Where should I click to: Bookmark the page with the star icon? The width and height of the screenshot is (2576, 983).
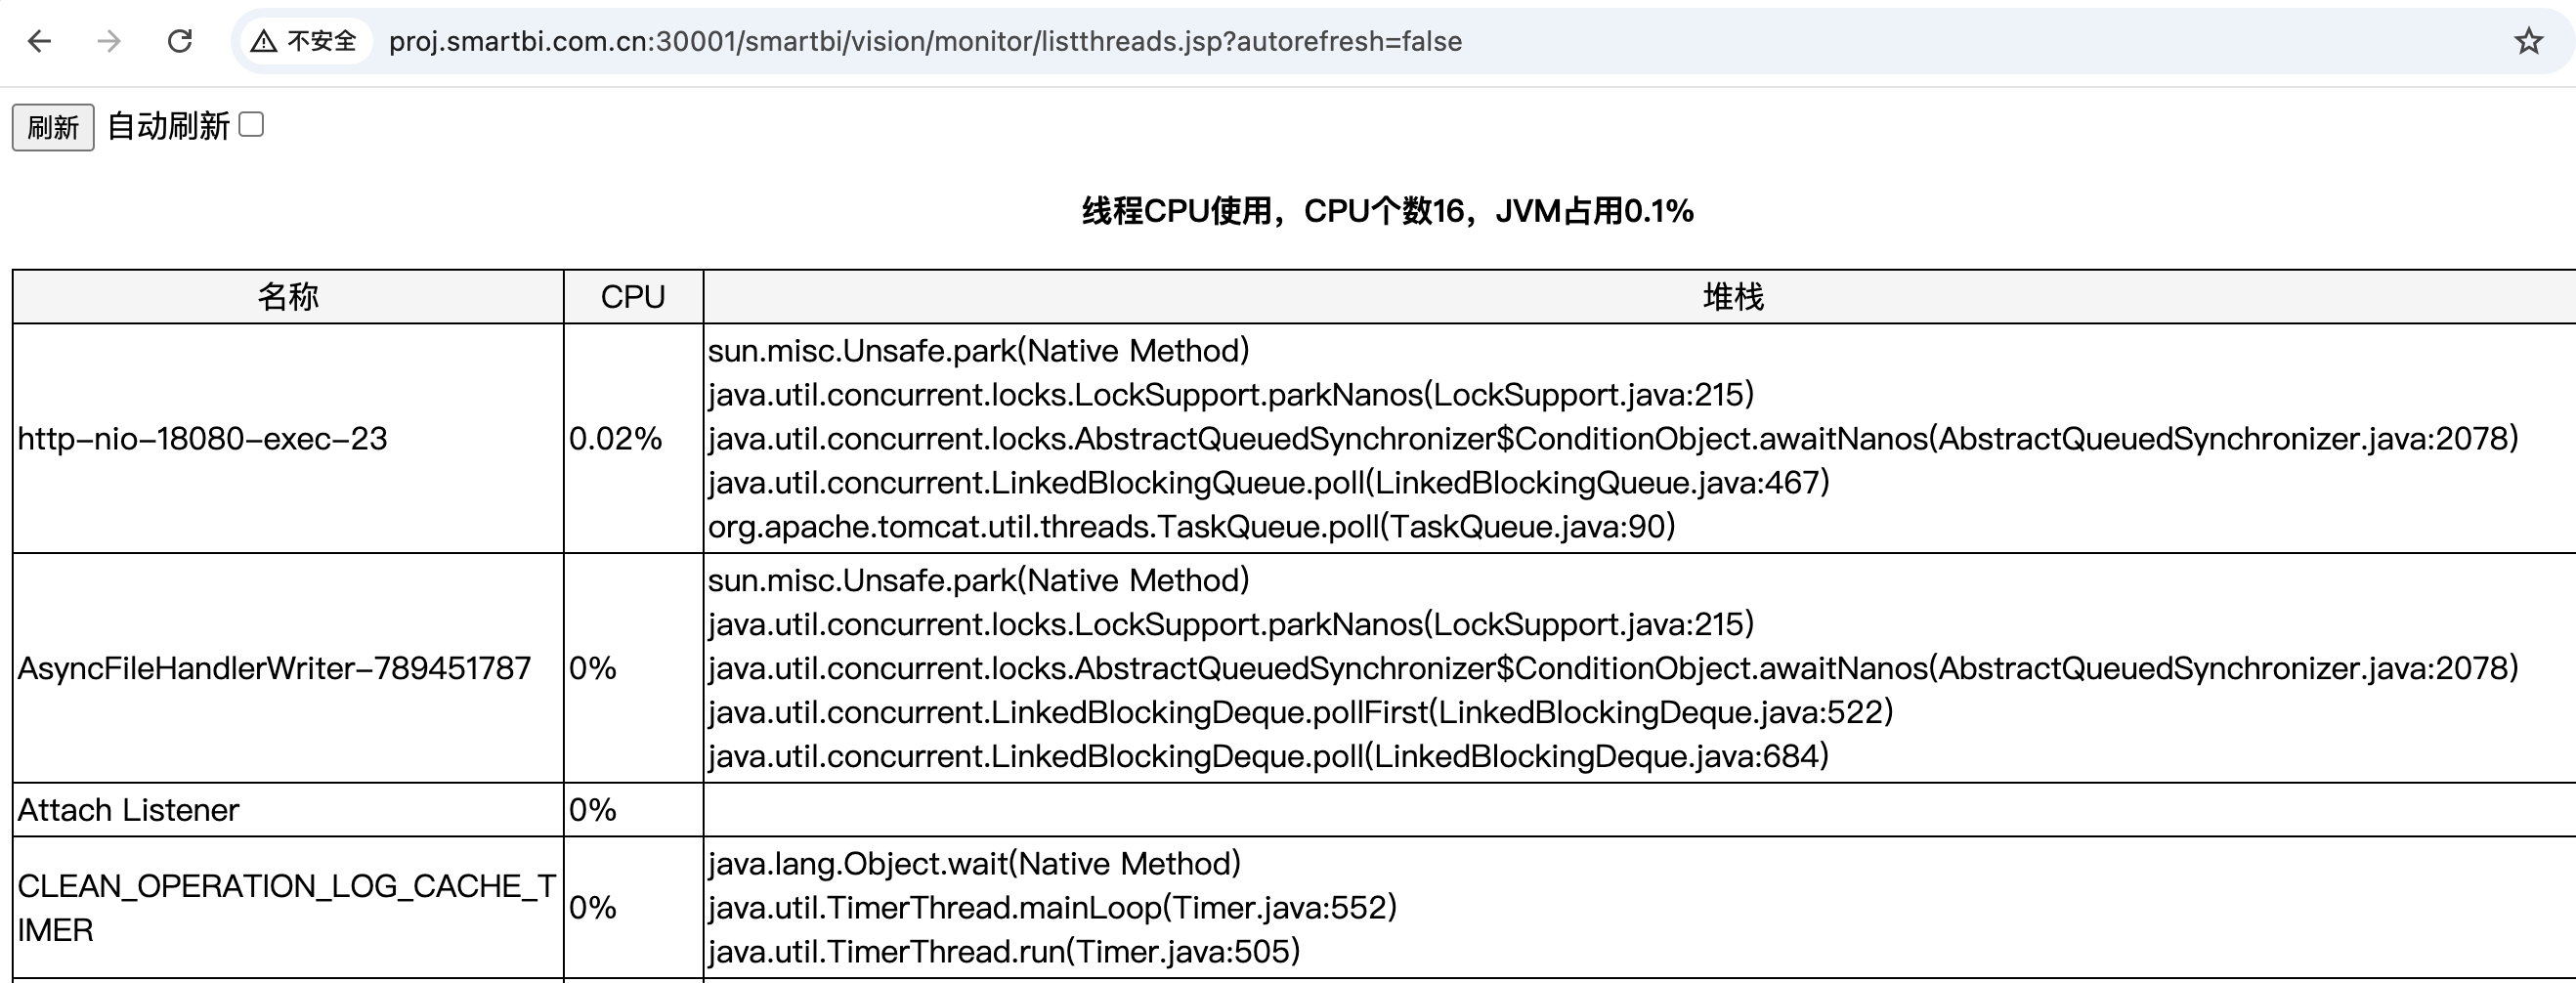[x=2529, y=41]
